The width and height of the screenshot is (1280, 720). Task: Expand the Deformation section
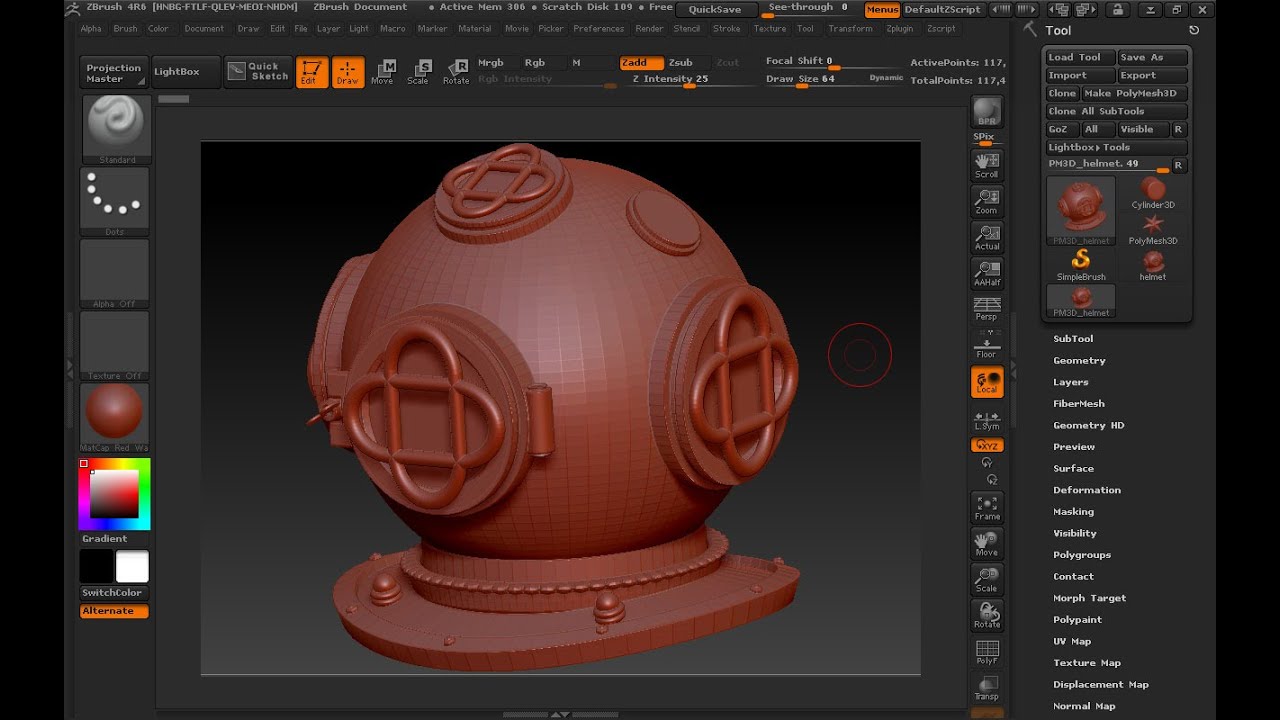[x=1087, y=490]
